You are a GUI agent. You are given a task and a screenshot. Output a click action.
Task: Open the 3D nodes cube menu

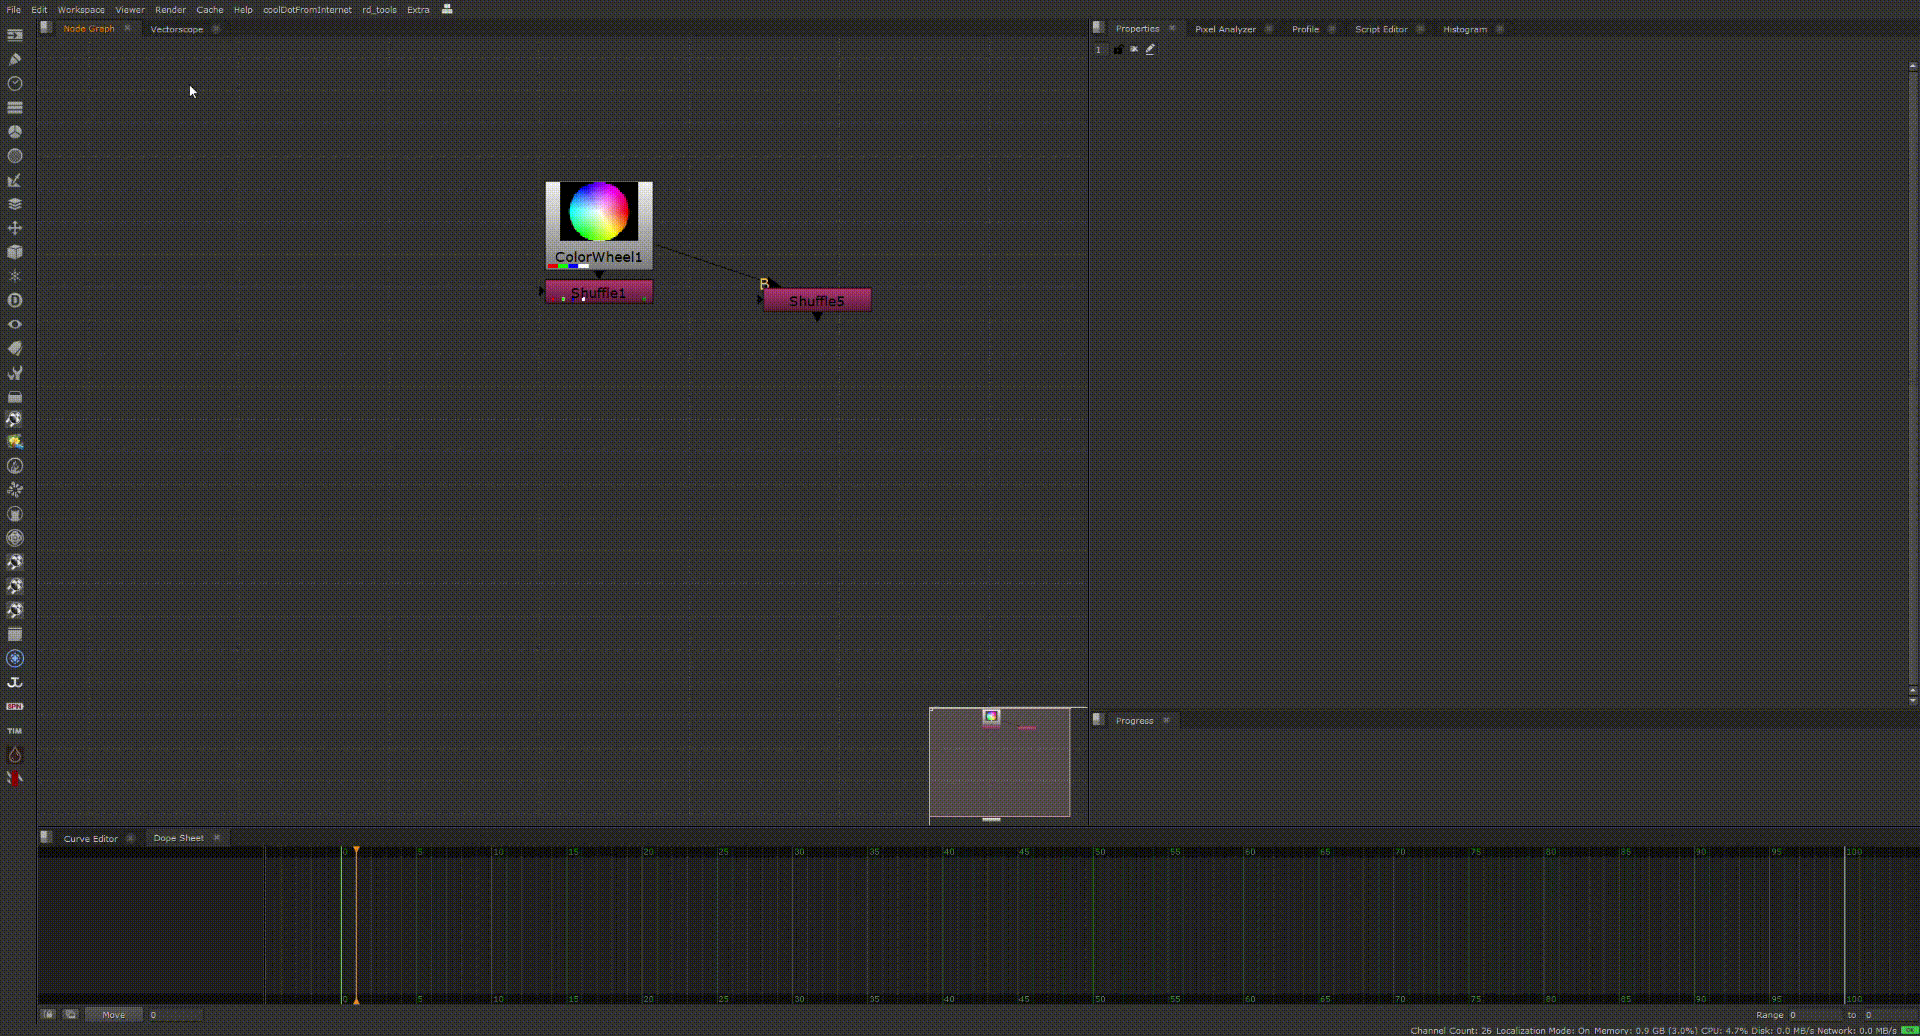15,252
